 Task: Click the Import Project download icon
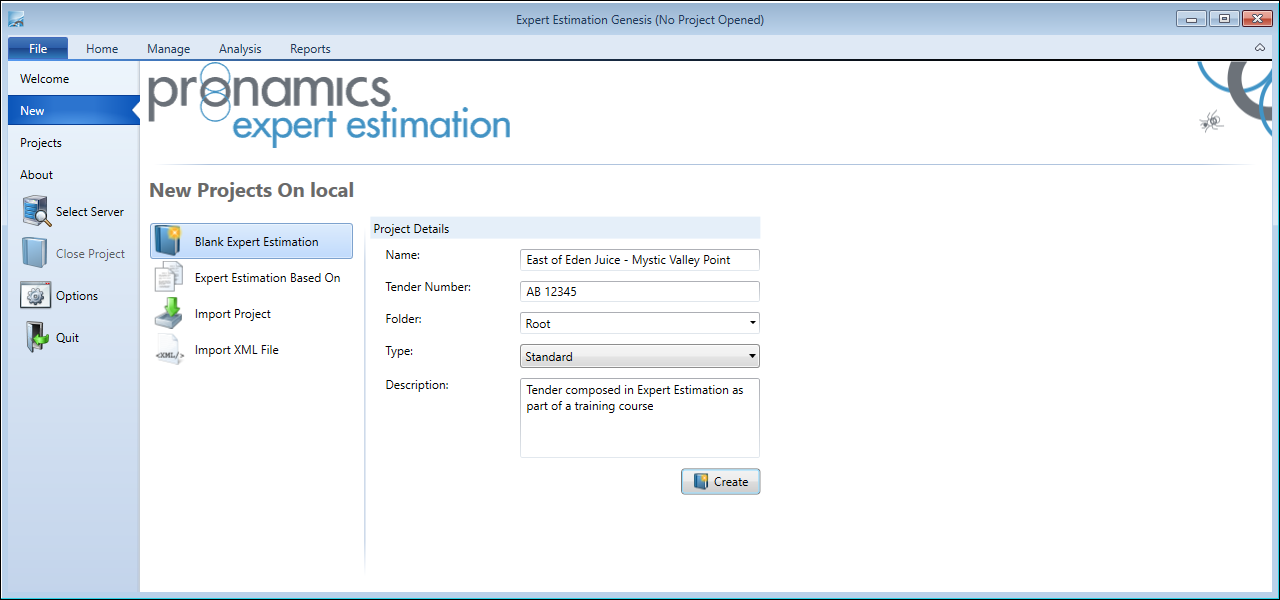point(168,314)
